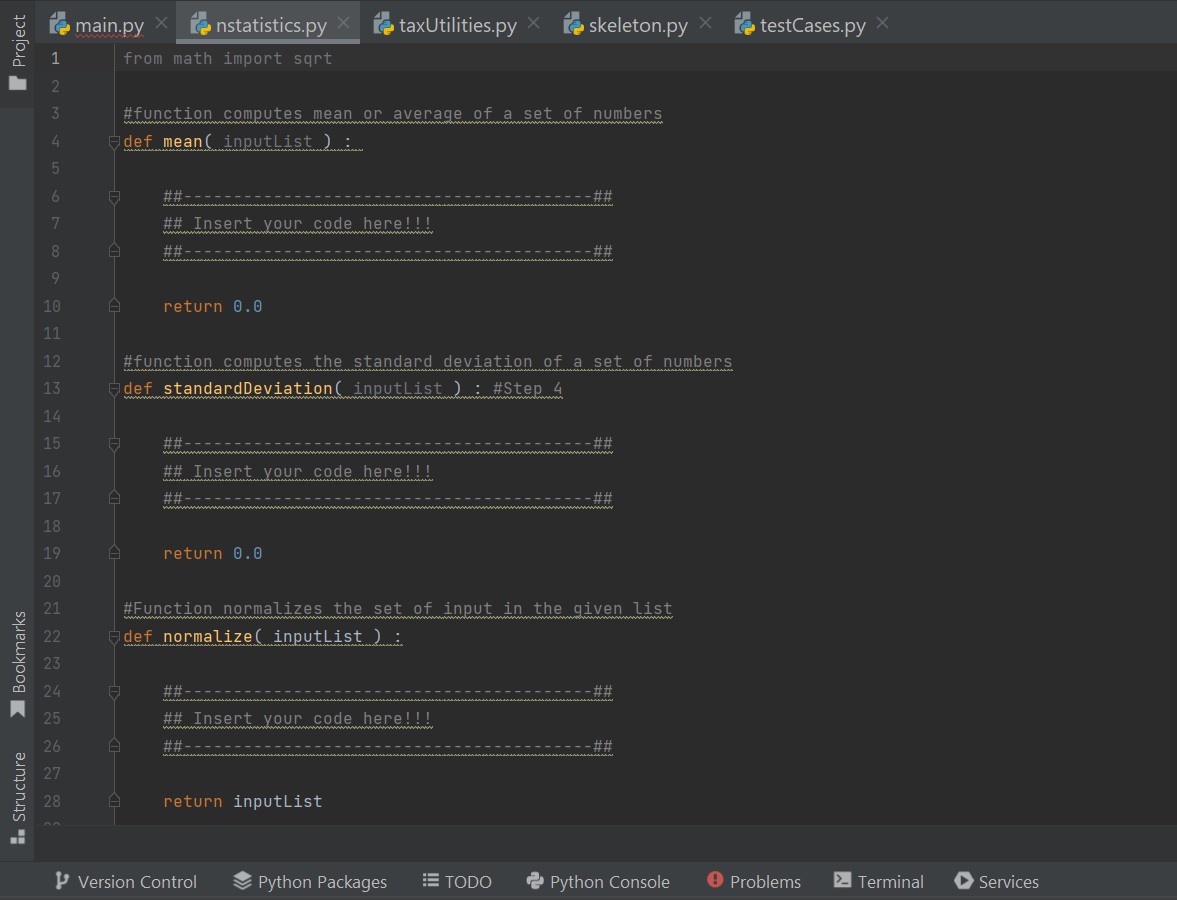Open the Version Control panel

(x=125, y=881)
